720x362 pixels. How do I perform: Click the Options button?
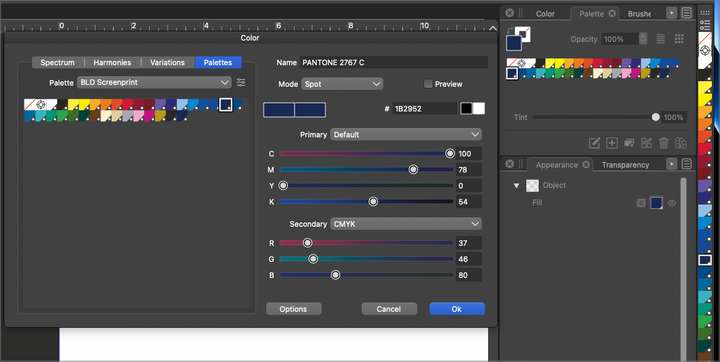293,309
